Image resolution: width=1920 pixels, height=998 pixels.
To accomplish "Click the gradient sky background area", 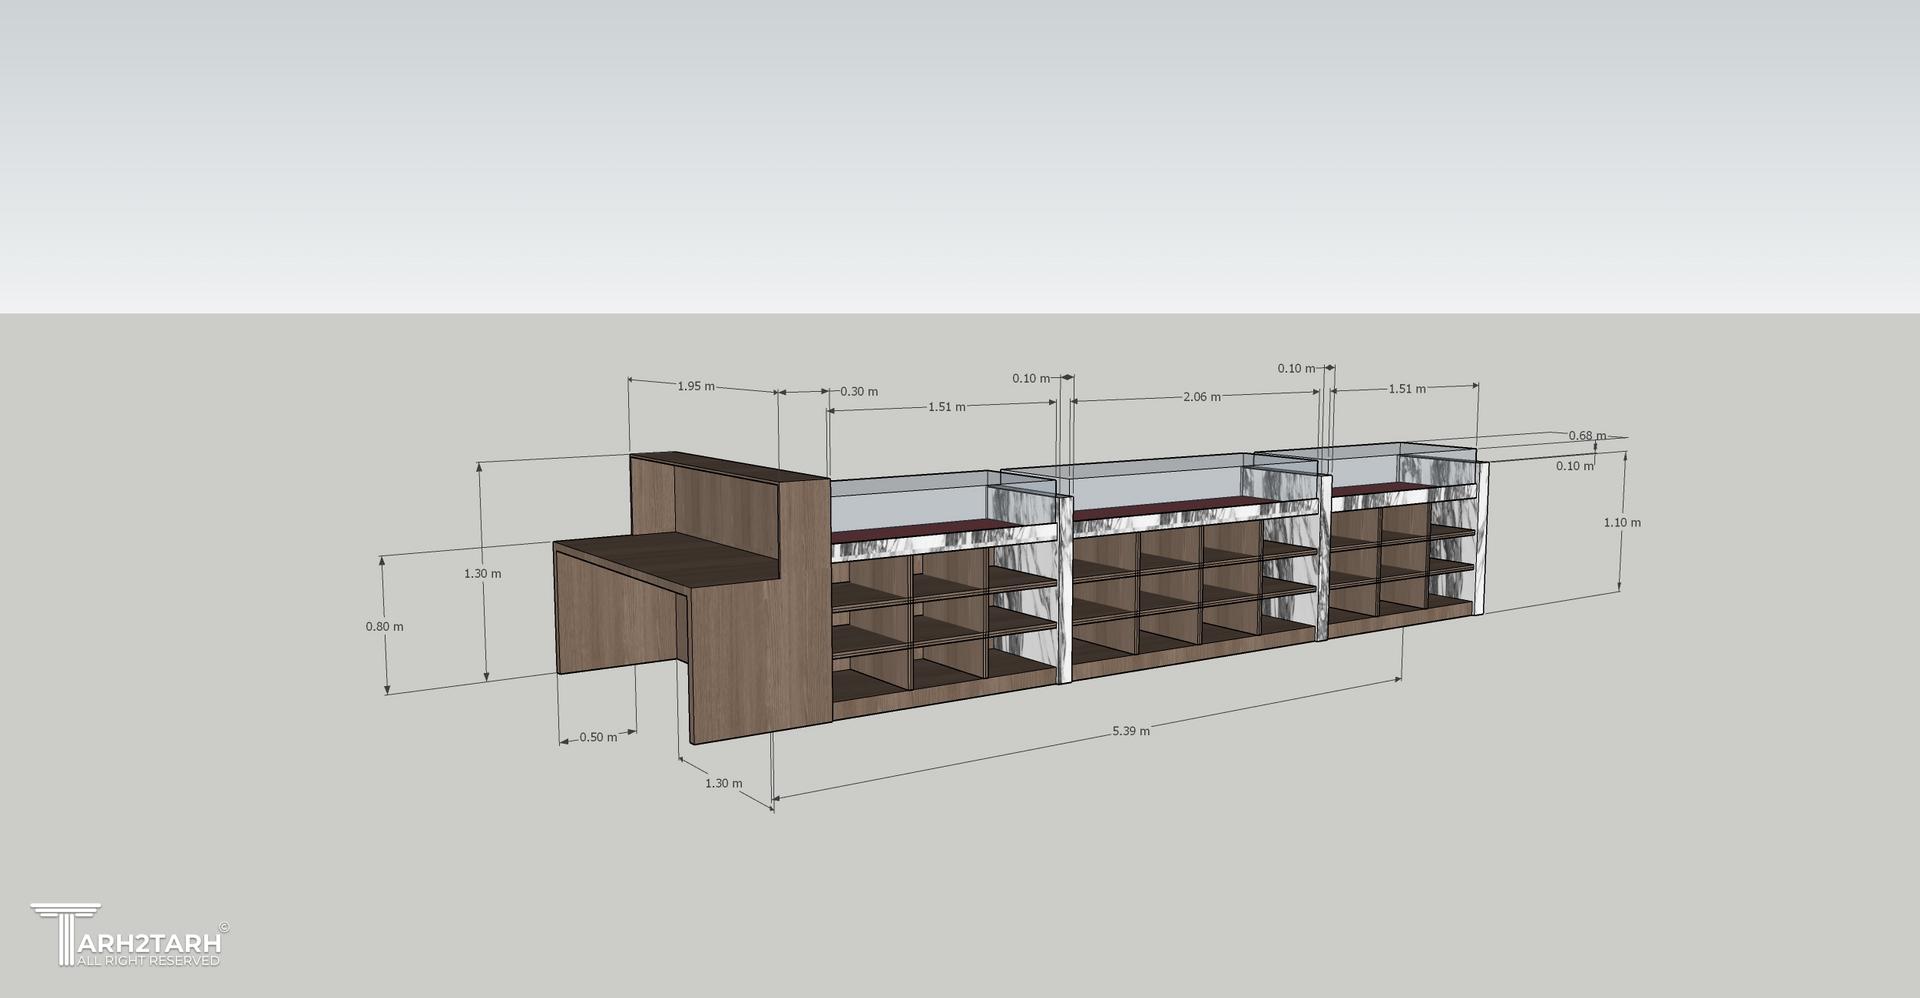I will (x=960, y=150).
